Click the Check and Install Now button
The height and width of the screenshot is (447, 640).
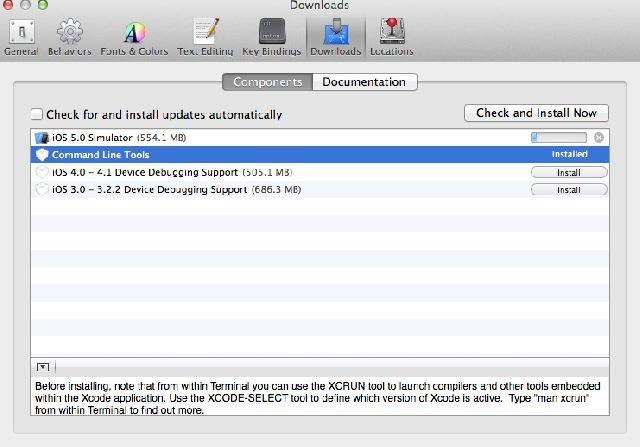536,113
